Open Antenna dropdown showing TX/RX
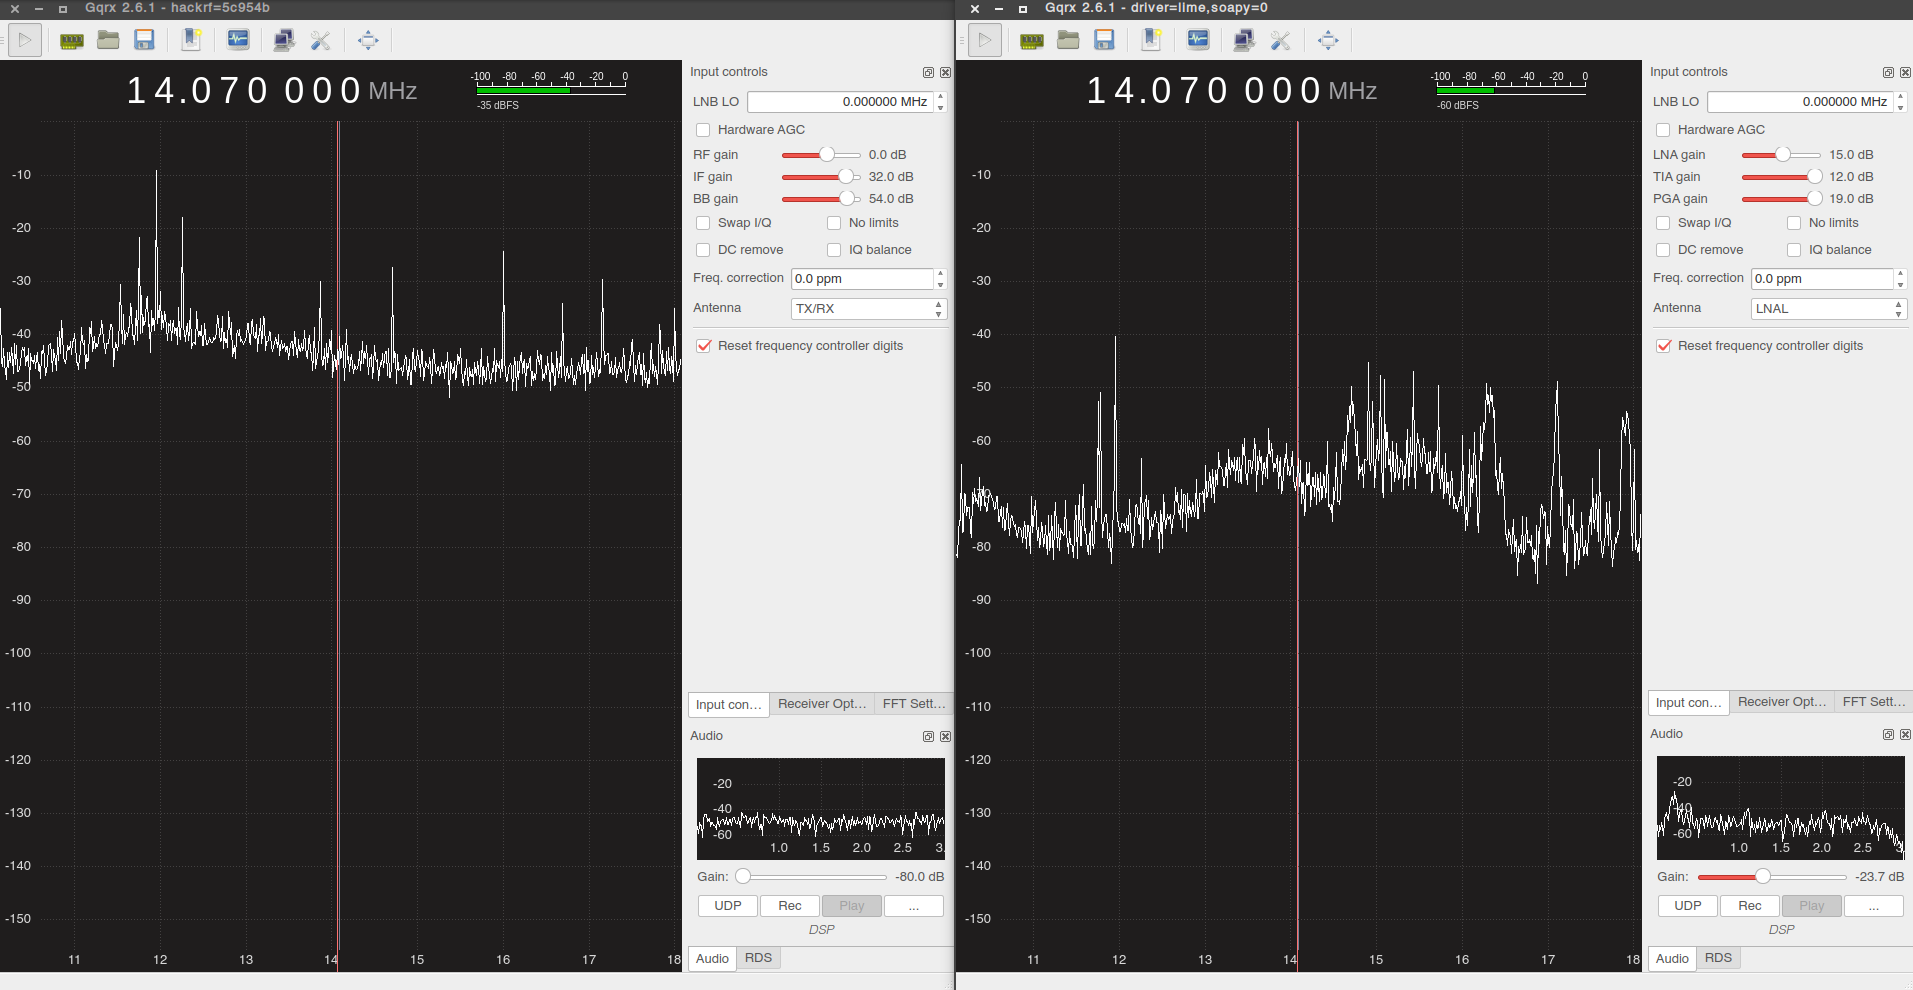The height and width of the screenshot is (990, 1913). pos(868,309)
